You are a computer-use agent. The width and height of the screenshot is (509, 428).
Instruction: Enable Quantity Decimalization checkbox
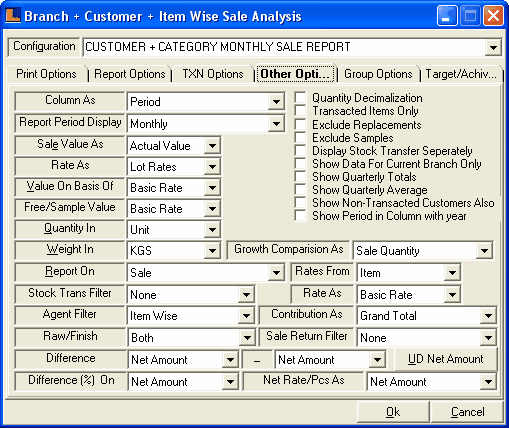300,98
